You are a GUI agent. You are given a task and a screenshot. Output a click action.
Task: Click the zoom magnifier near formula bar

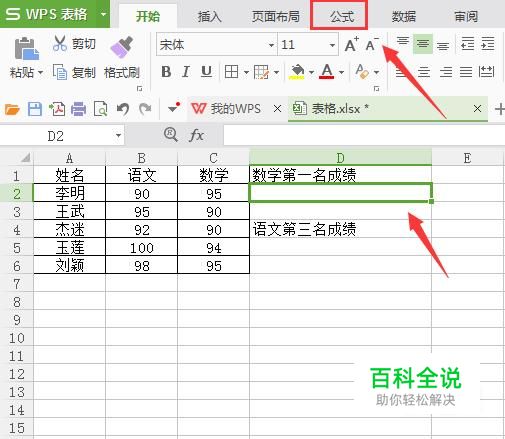coord(171,135)
